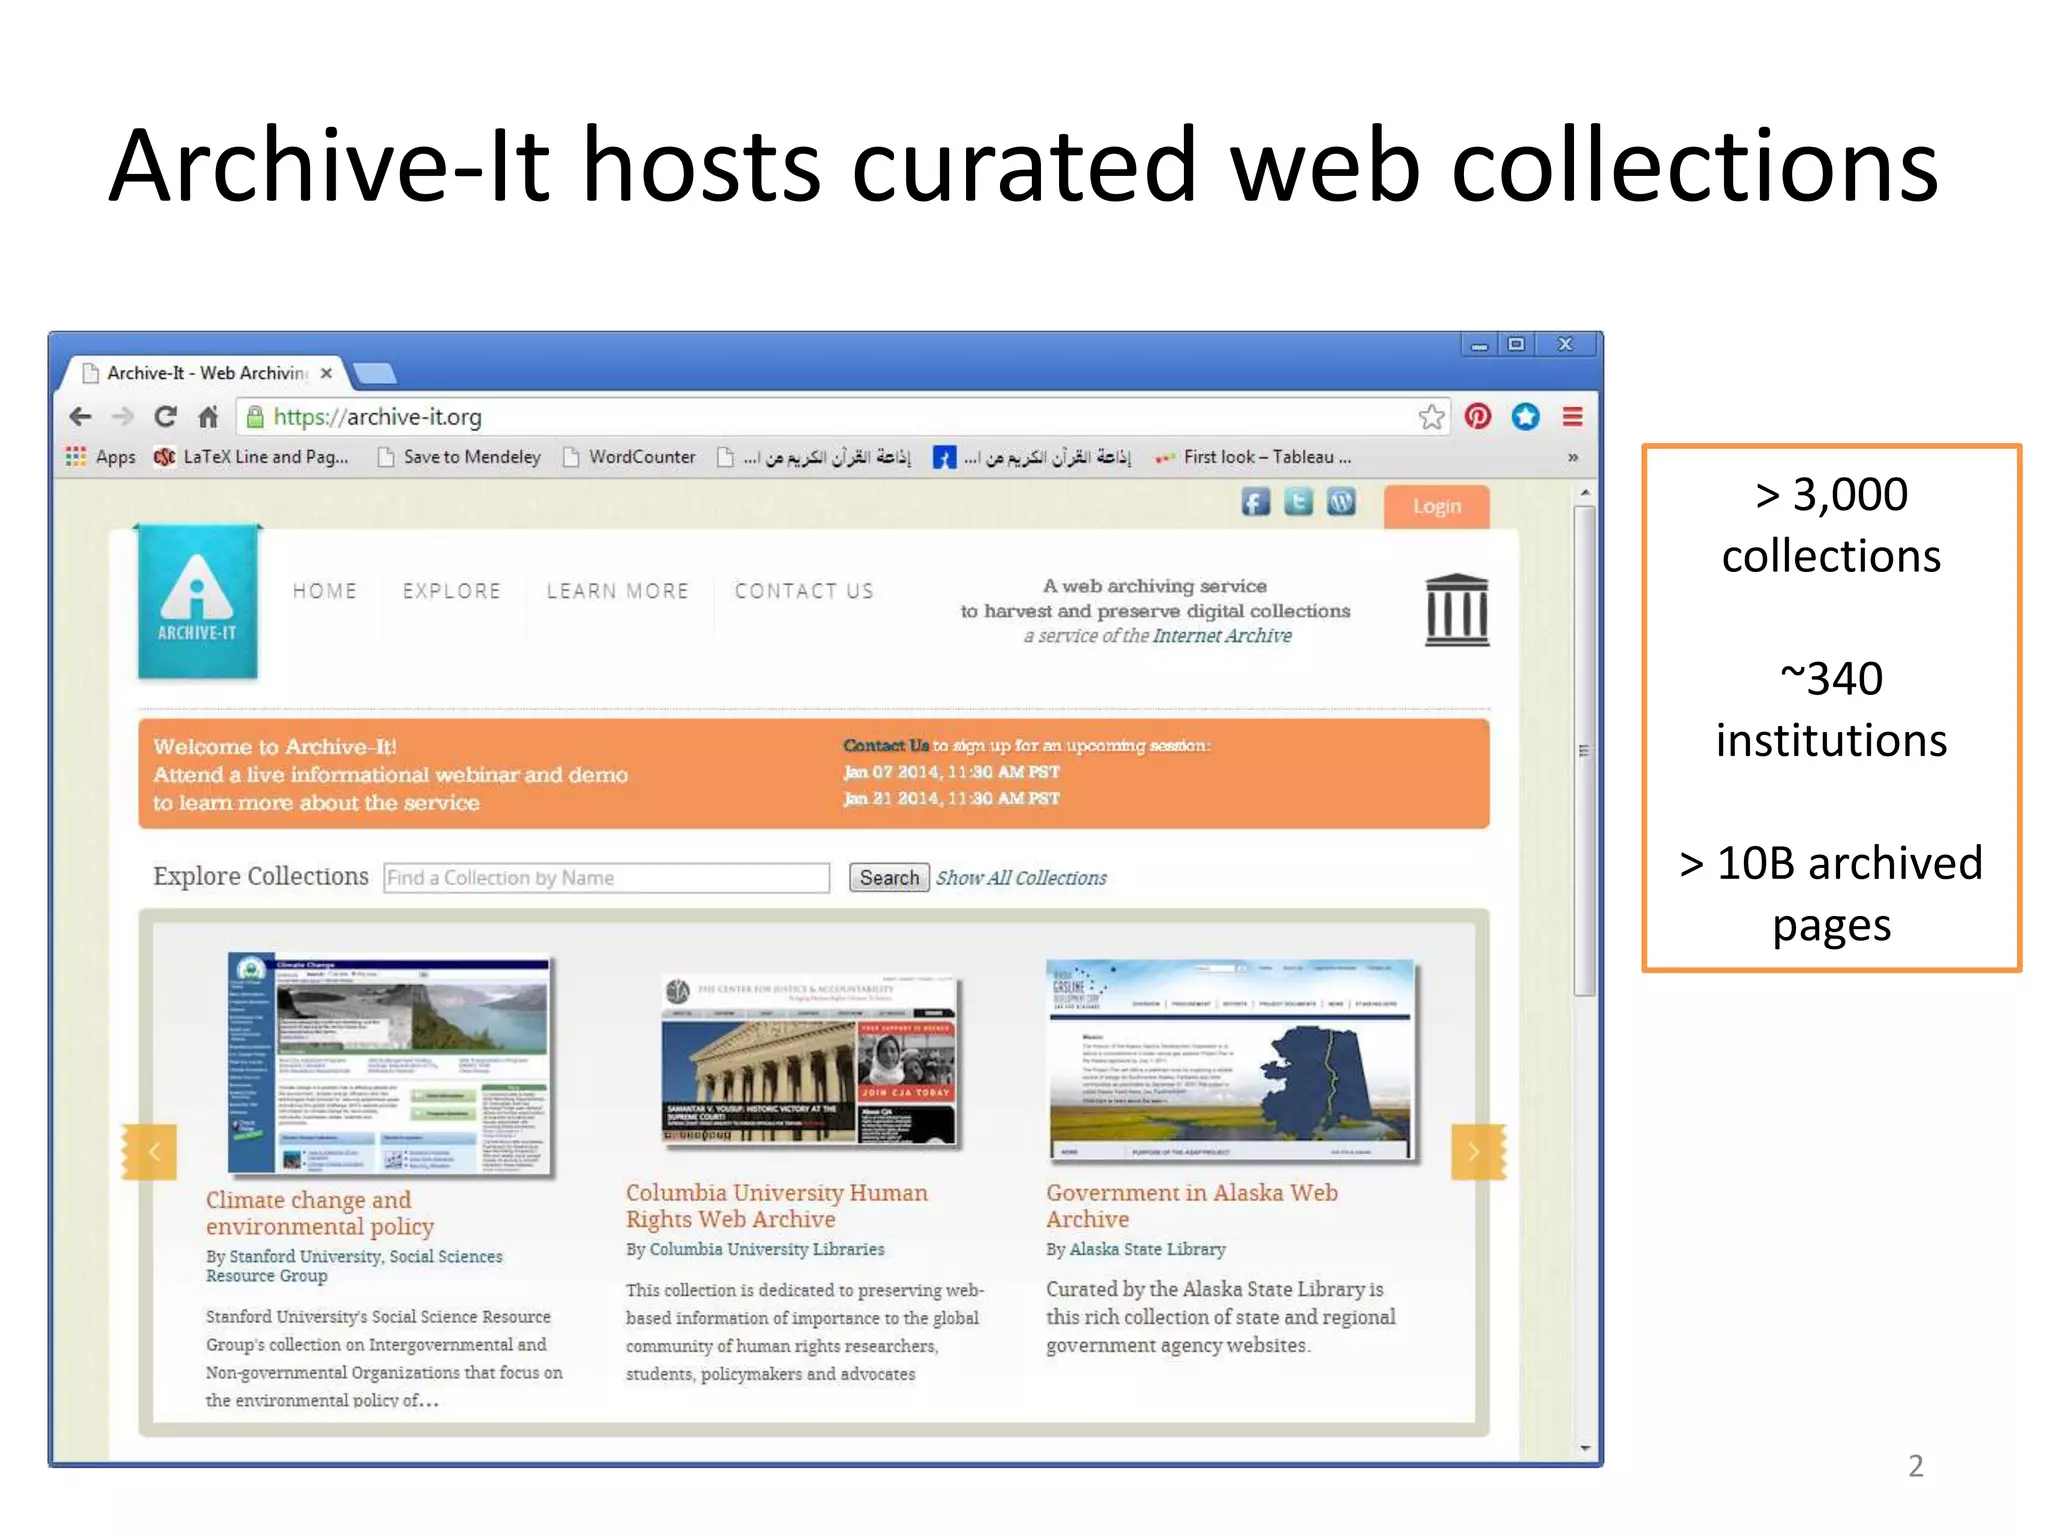2048x1536 pixels.
Task: Show next collections with right arrow
Action: pos(1474,1152)
